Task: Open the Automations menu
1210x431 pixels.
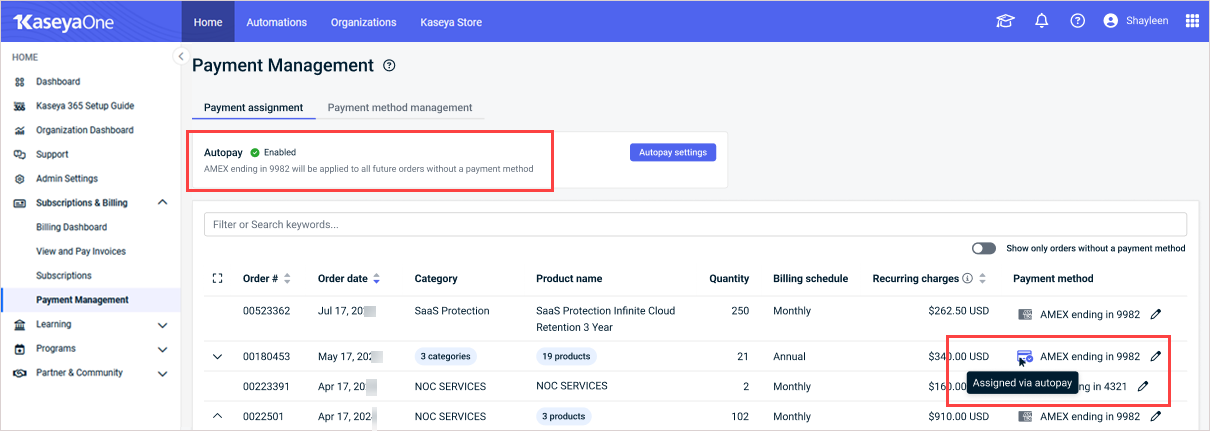Action: [x=277, y=22]
